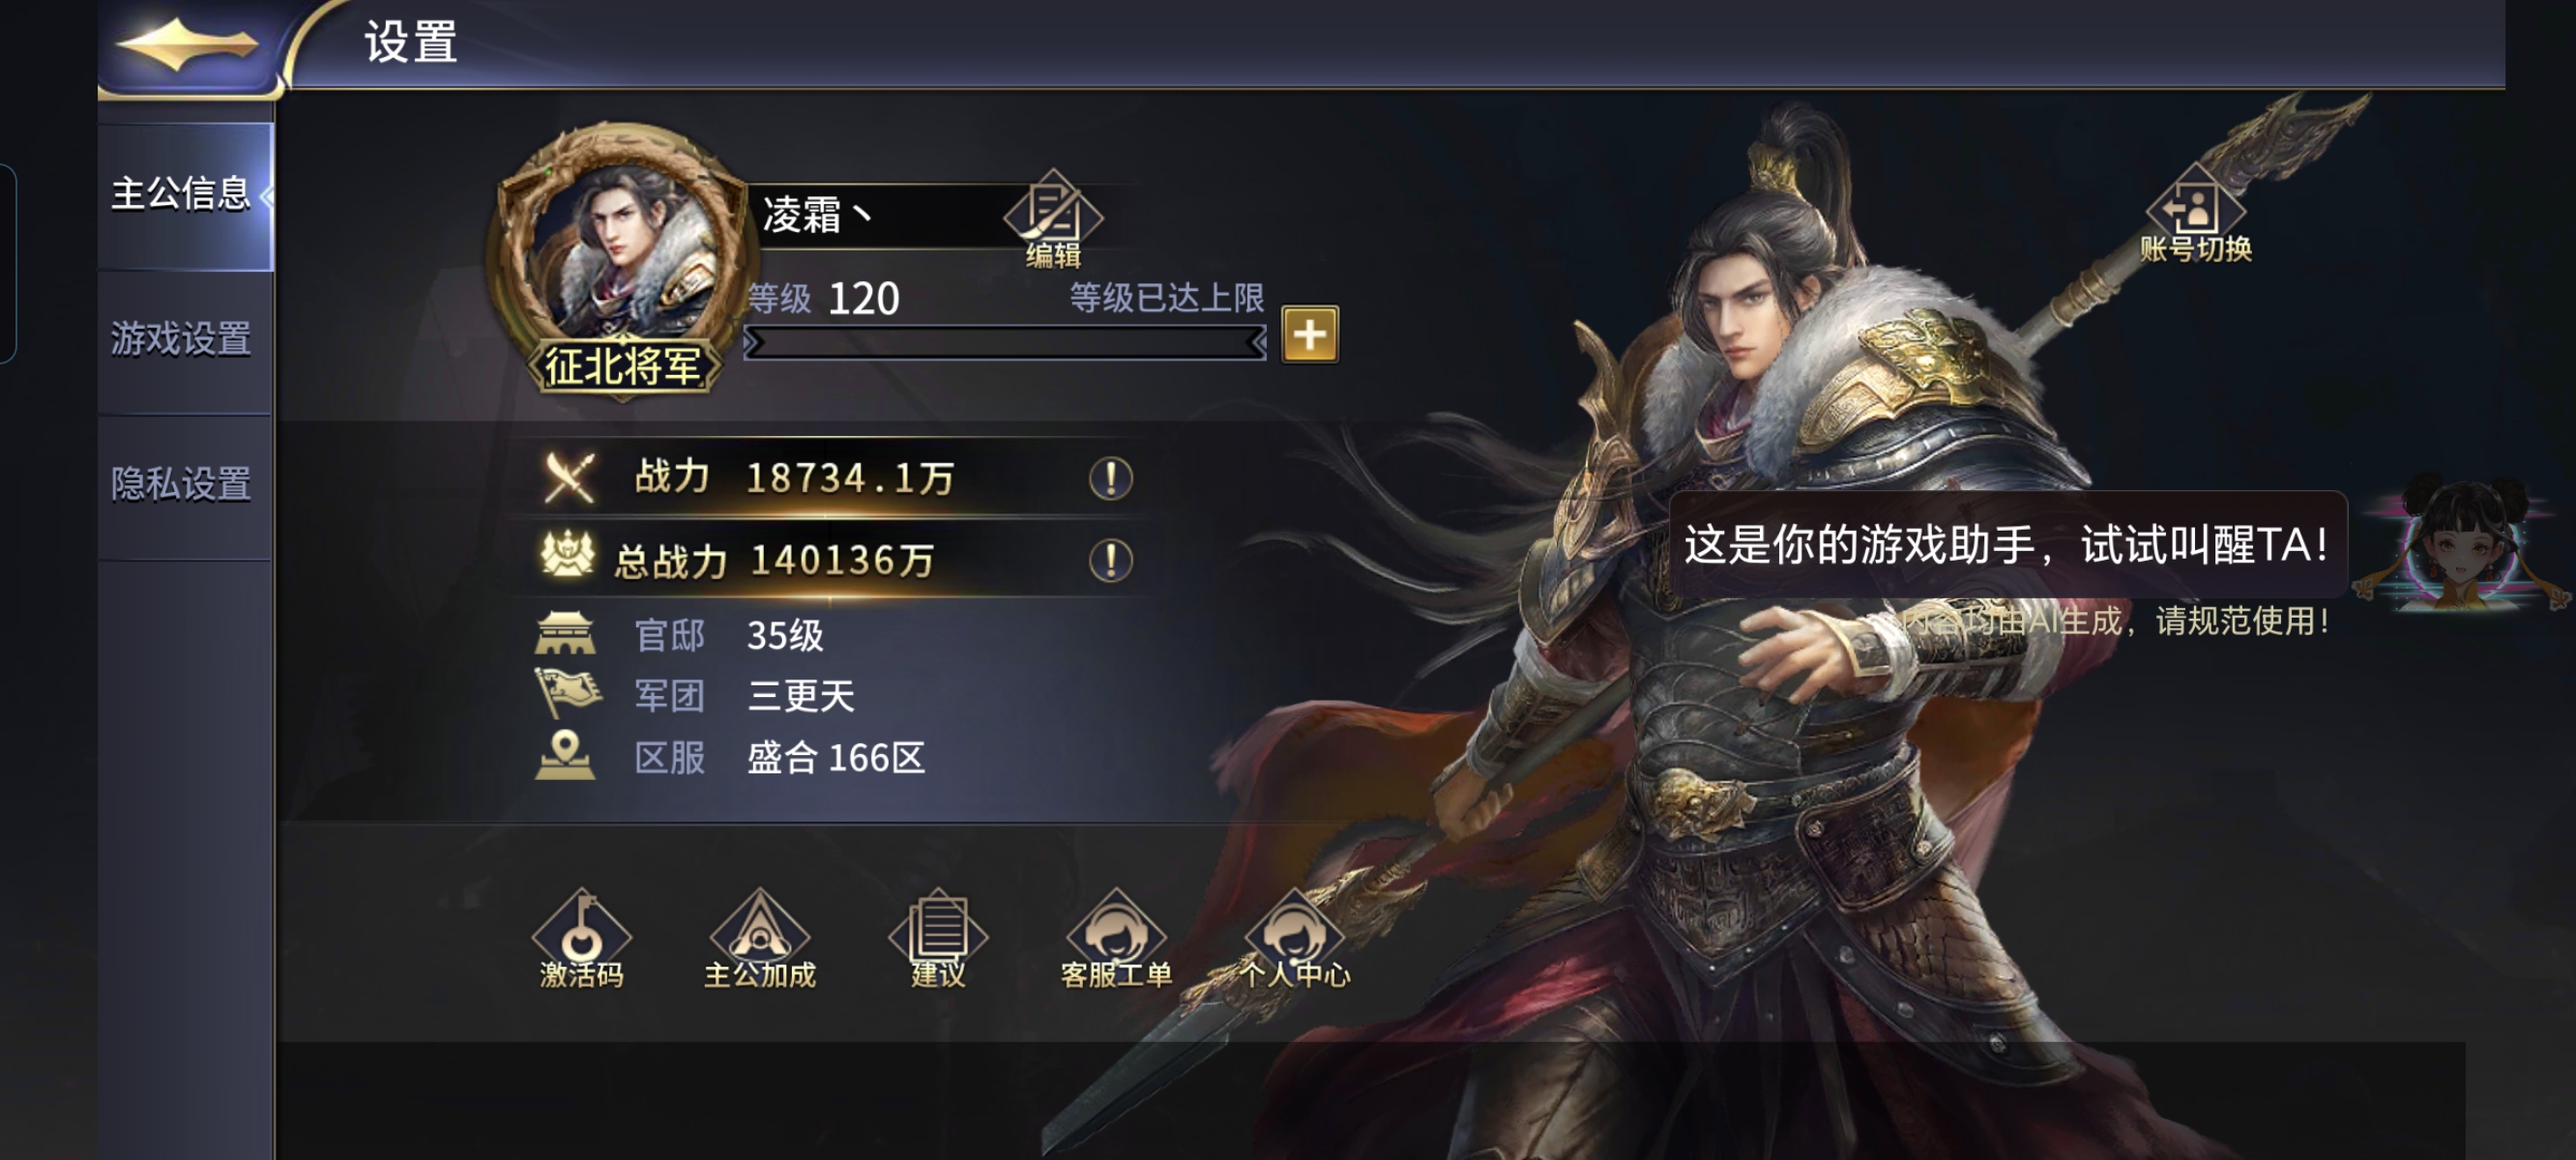
Task: Open 客服工单 customer service ticket
Action: [x=1116, y=940]
